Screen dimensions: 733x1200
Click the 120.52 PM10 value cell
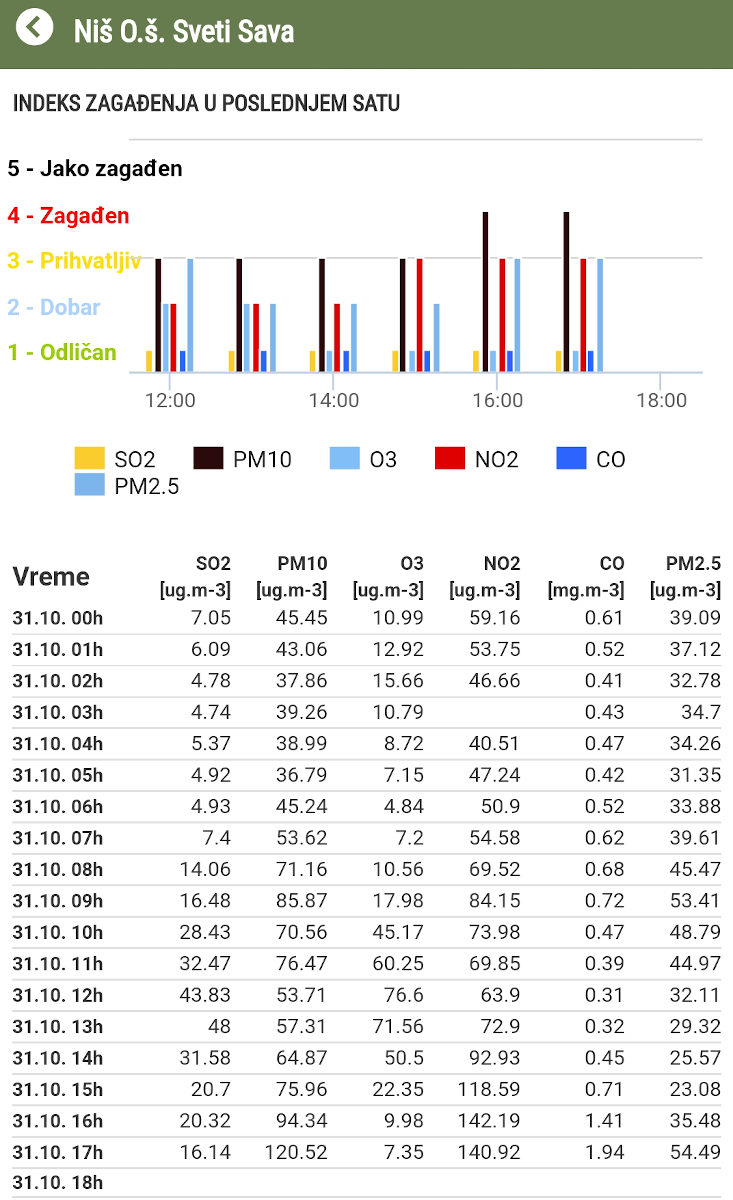[296, 1152]
